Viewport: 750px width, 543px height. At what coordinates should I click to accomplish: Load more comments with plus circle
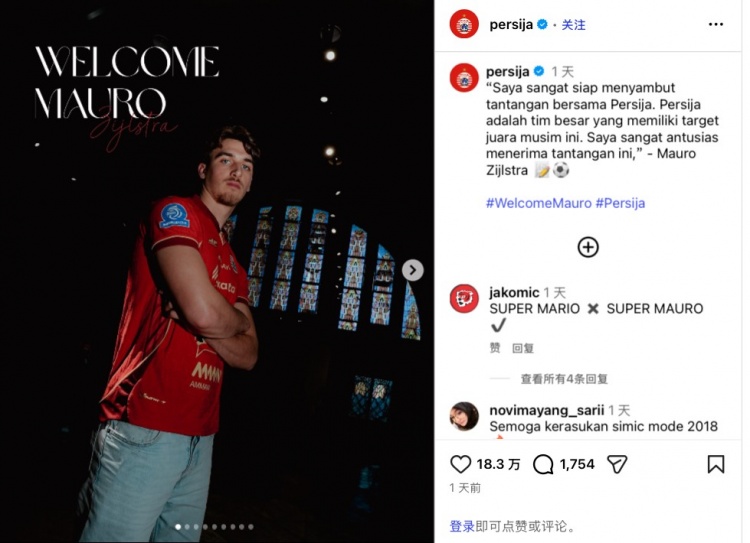(x=588, y=247)
